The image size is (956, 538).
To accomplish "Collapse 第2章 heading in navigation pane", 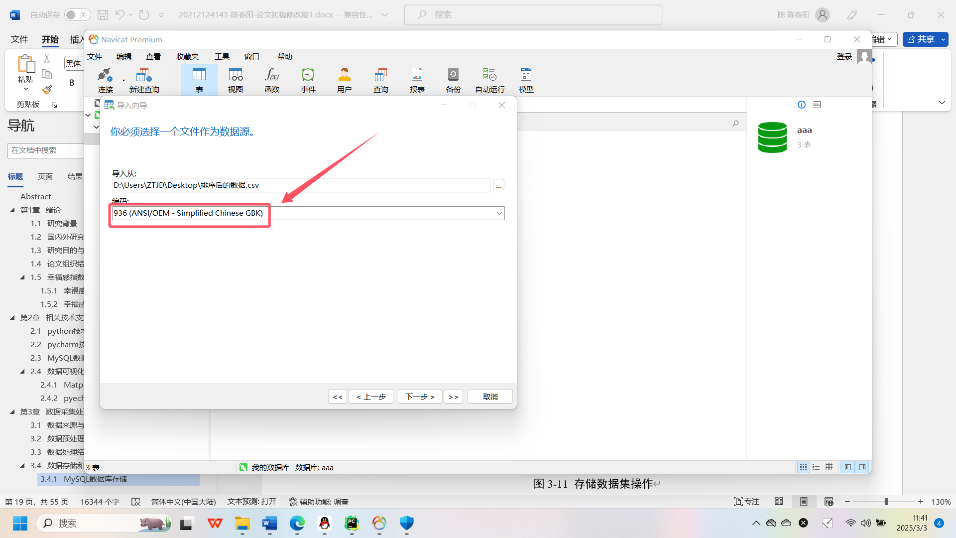I will pyautogui.click(x=12, y=317).
